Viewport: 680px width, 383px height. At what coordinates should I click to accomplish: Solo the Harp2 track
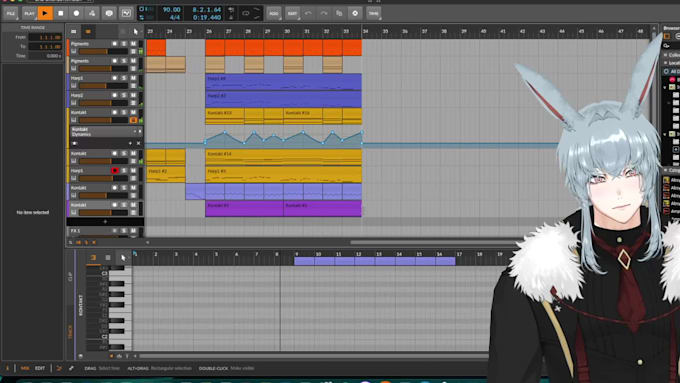click(x=124, y=95)
